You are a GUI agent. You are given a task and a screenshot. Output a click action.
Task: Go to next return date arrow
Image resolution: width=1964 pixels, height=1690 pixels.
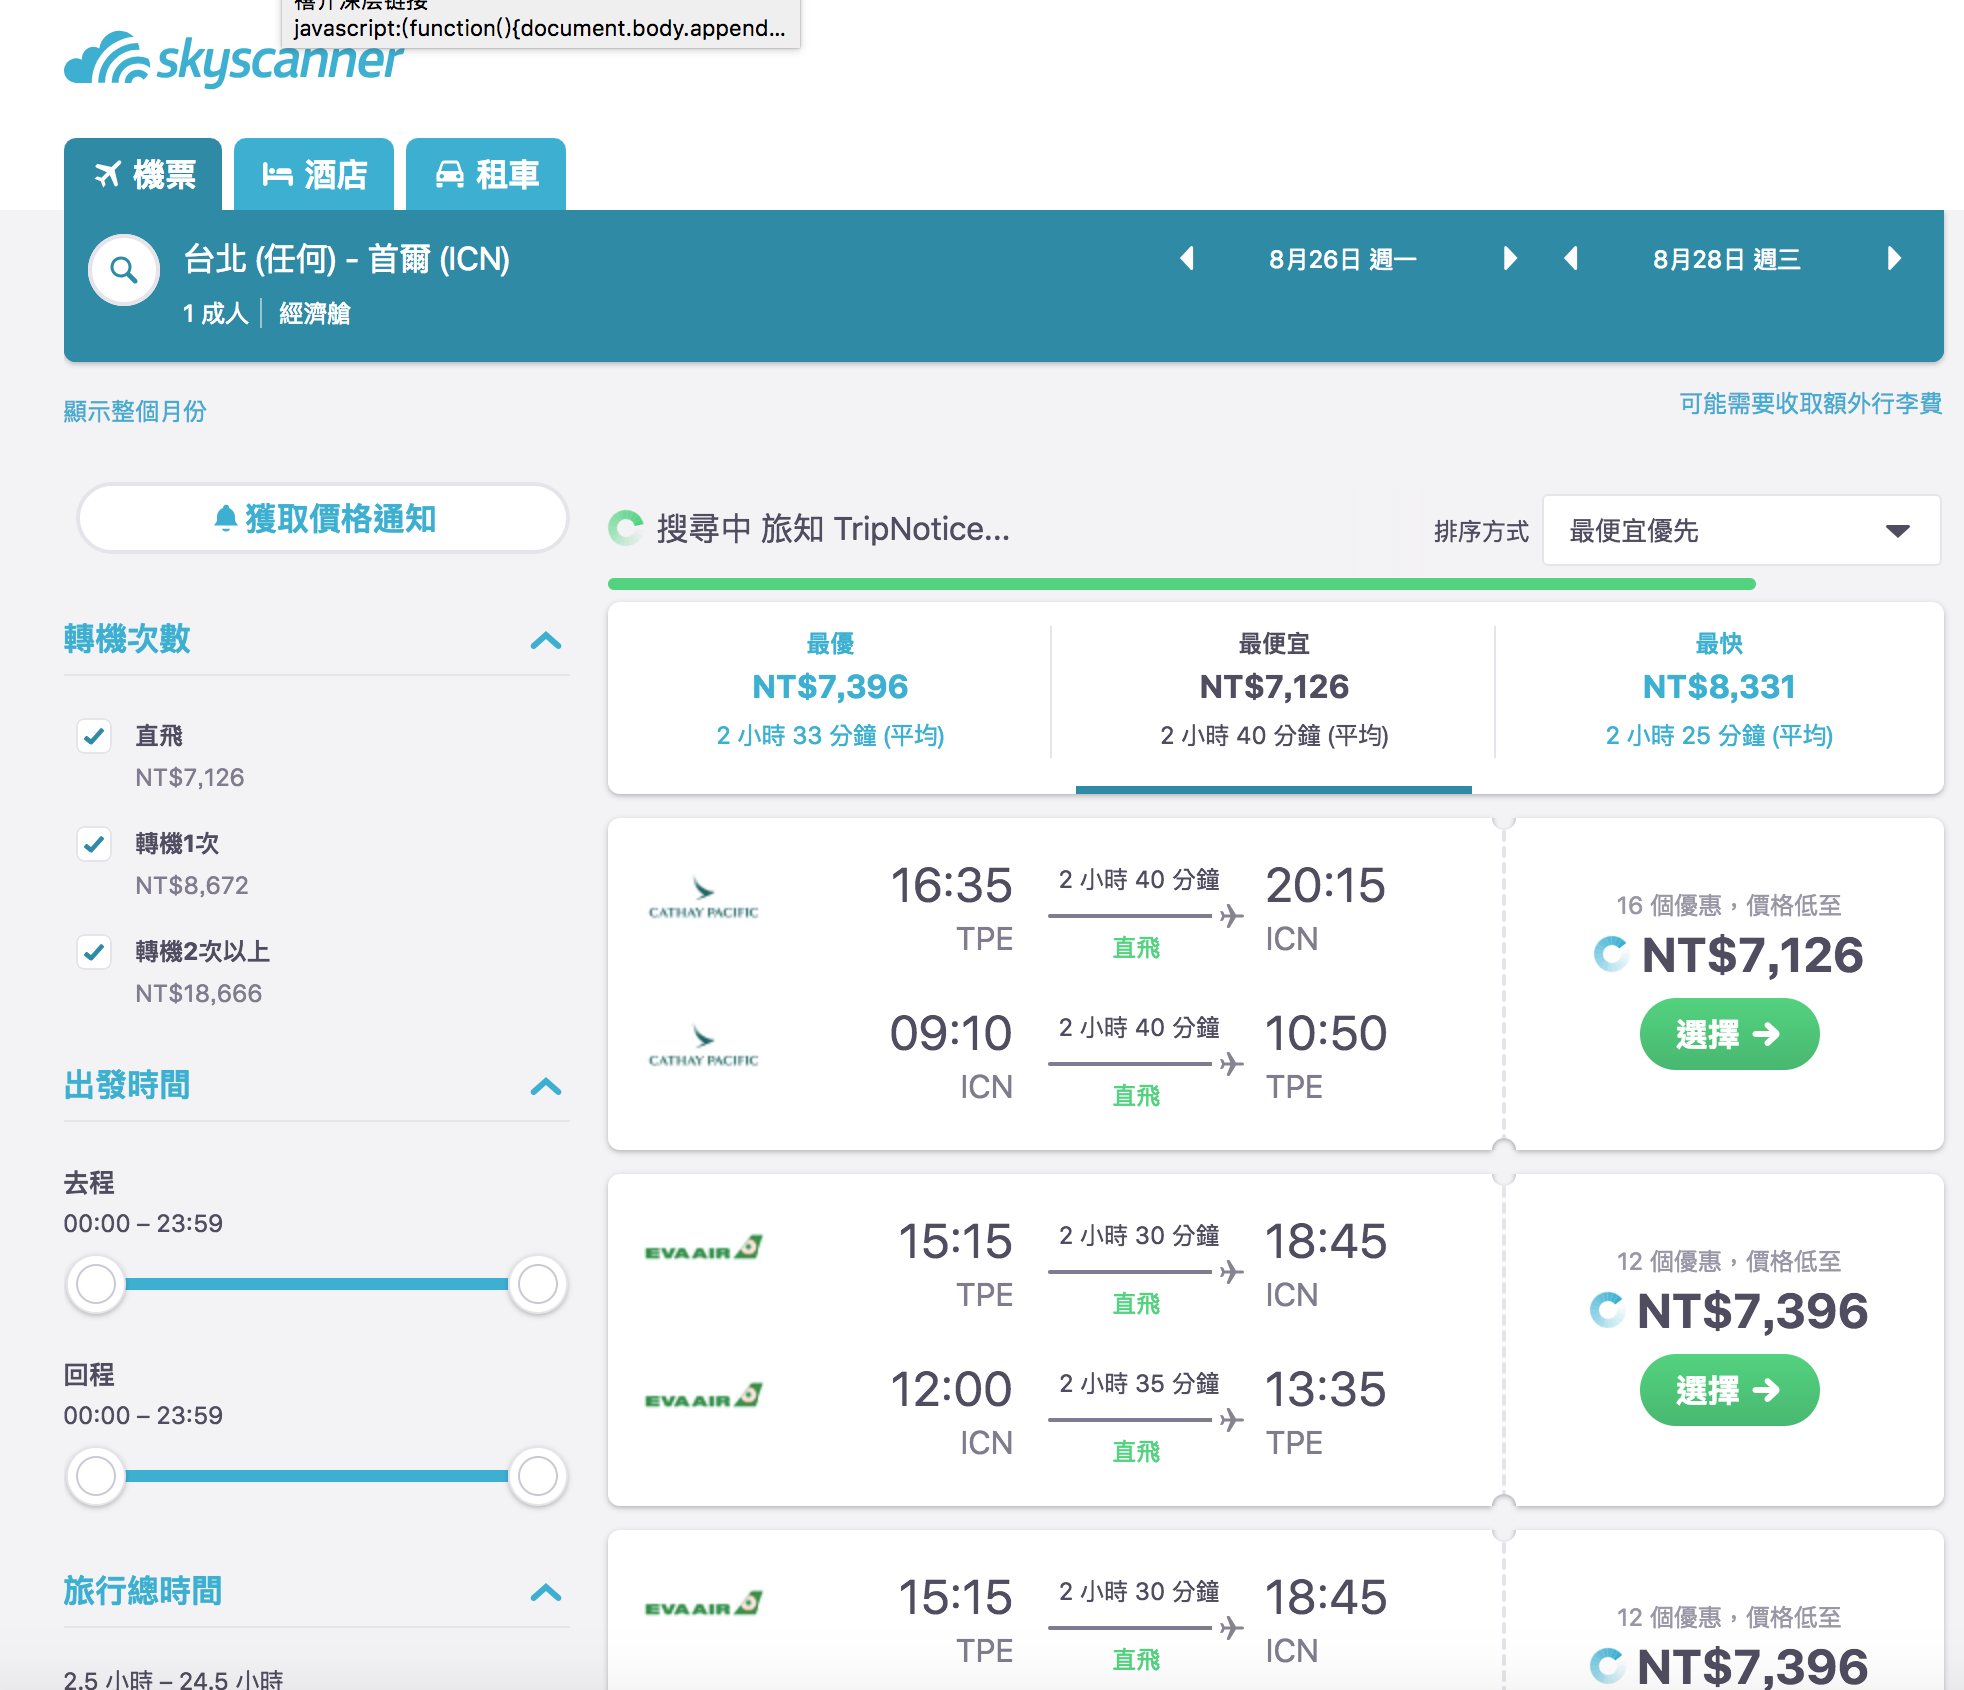click(x=1894, y=259)
